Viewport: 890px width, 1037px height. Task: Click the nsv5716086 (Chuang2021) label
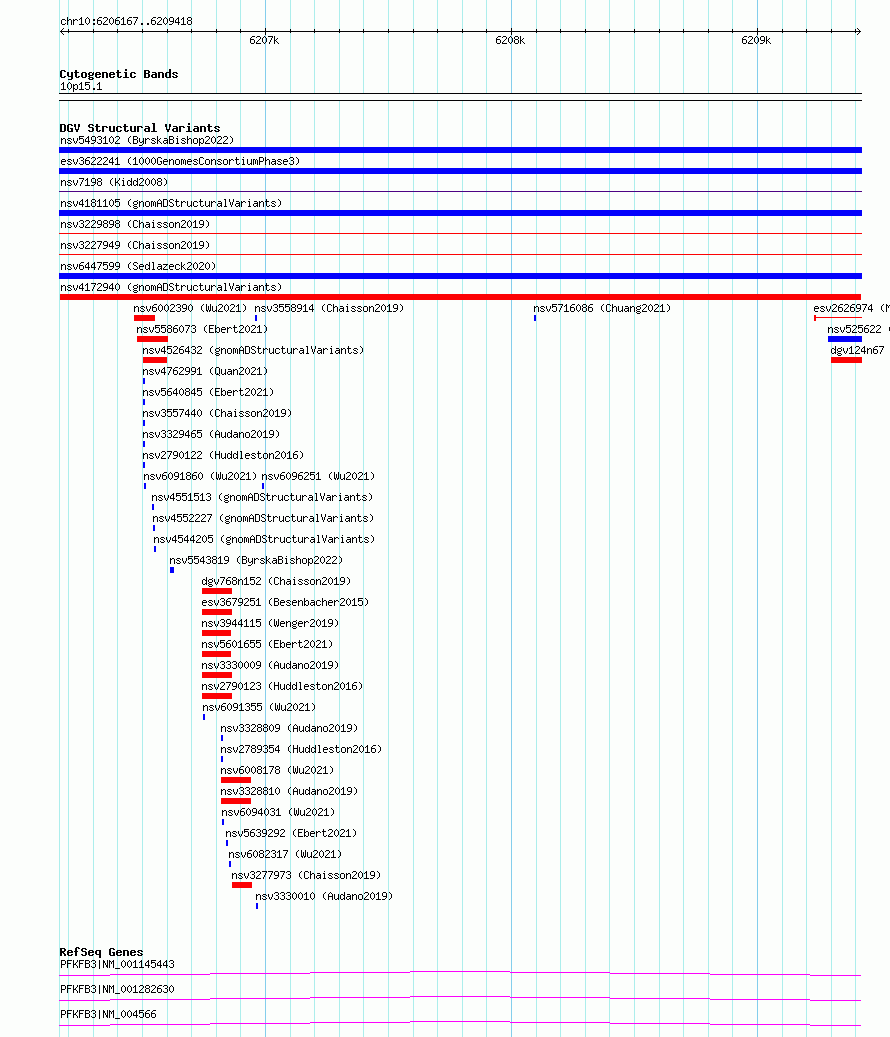(602, 308)
